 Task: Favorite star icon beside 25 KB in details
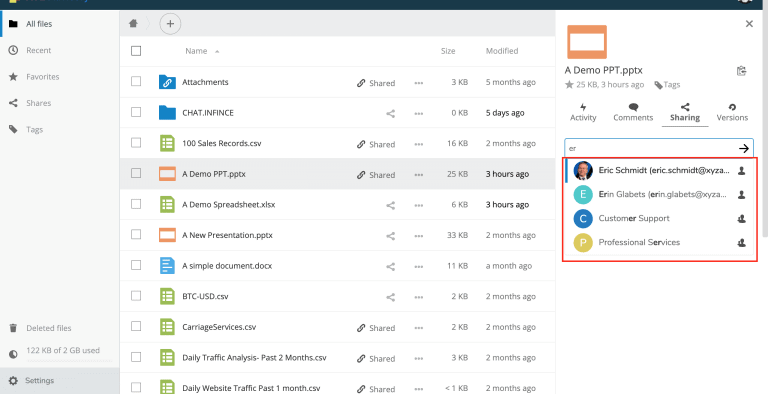[569, 84]
